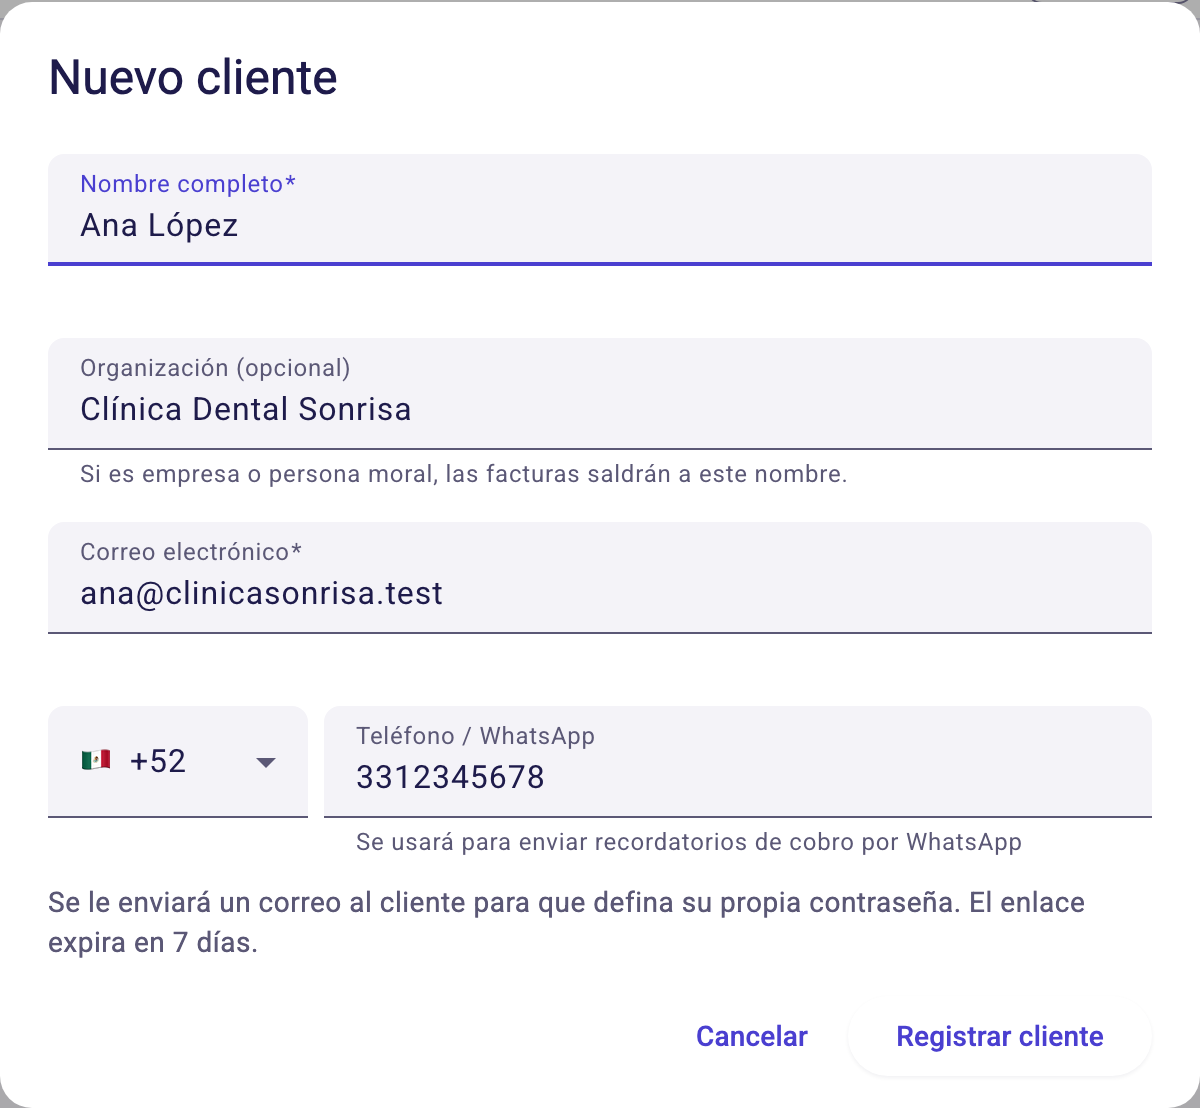
Task: Select the Teléfono / WhatsApp field
Action: (738, 762)
